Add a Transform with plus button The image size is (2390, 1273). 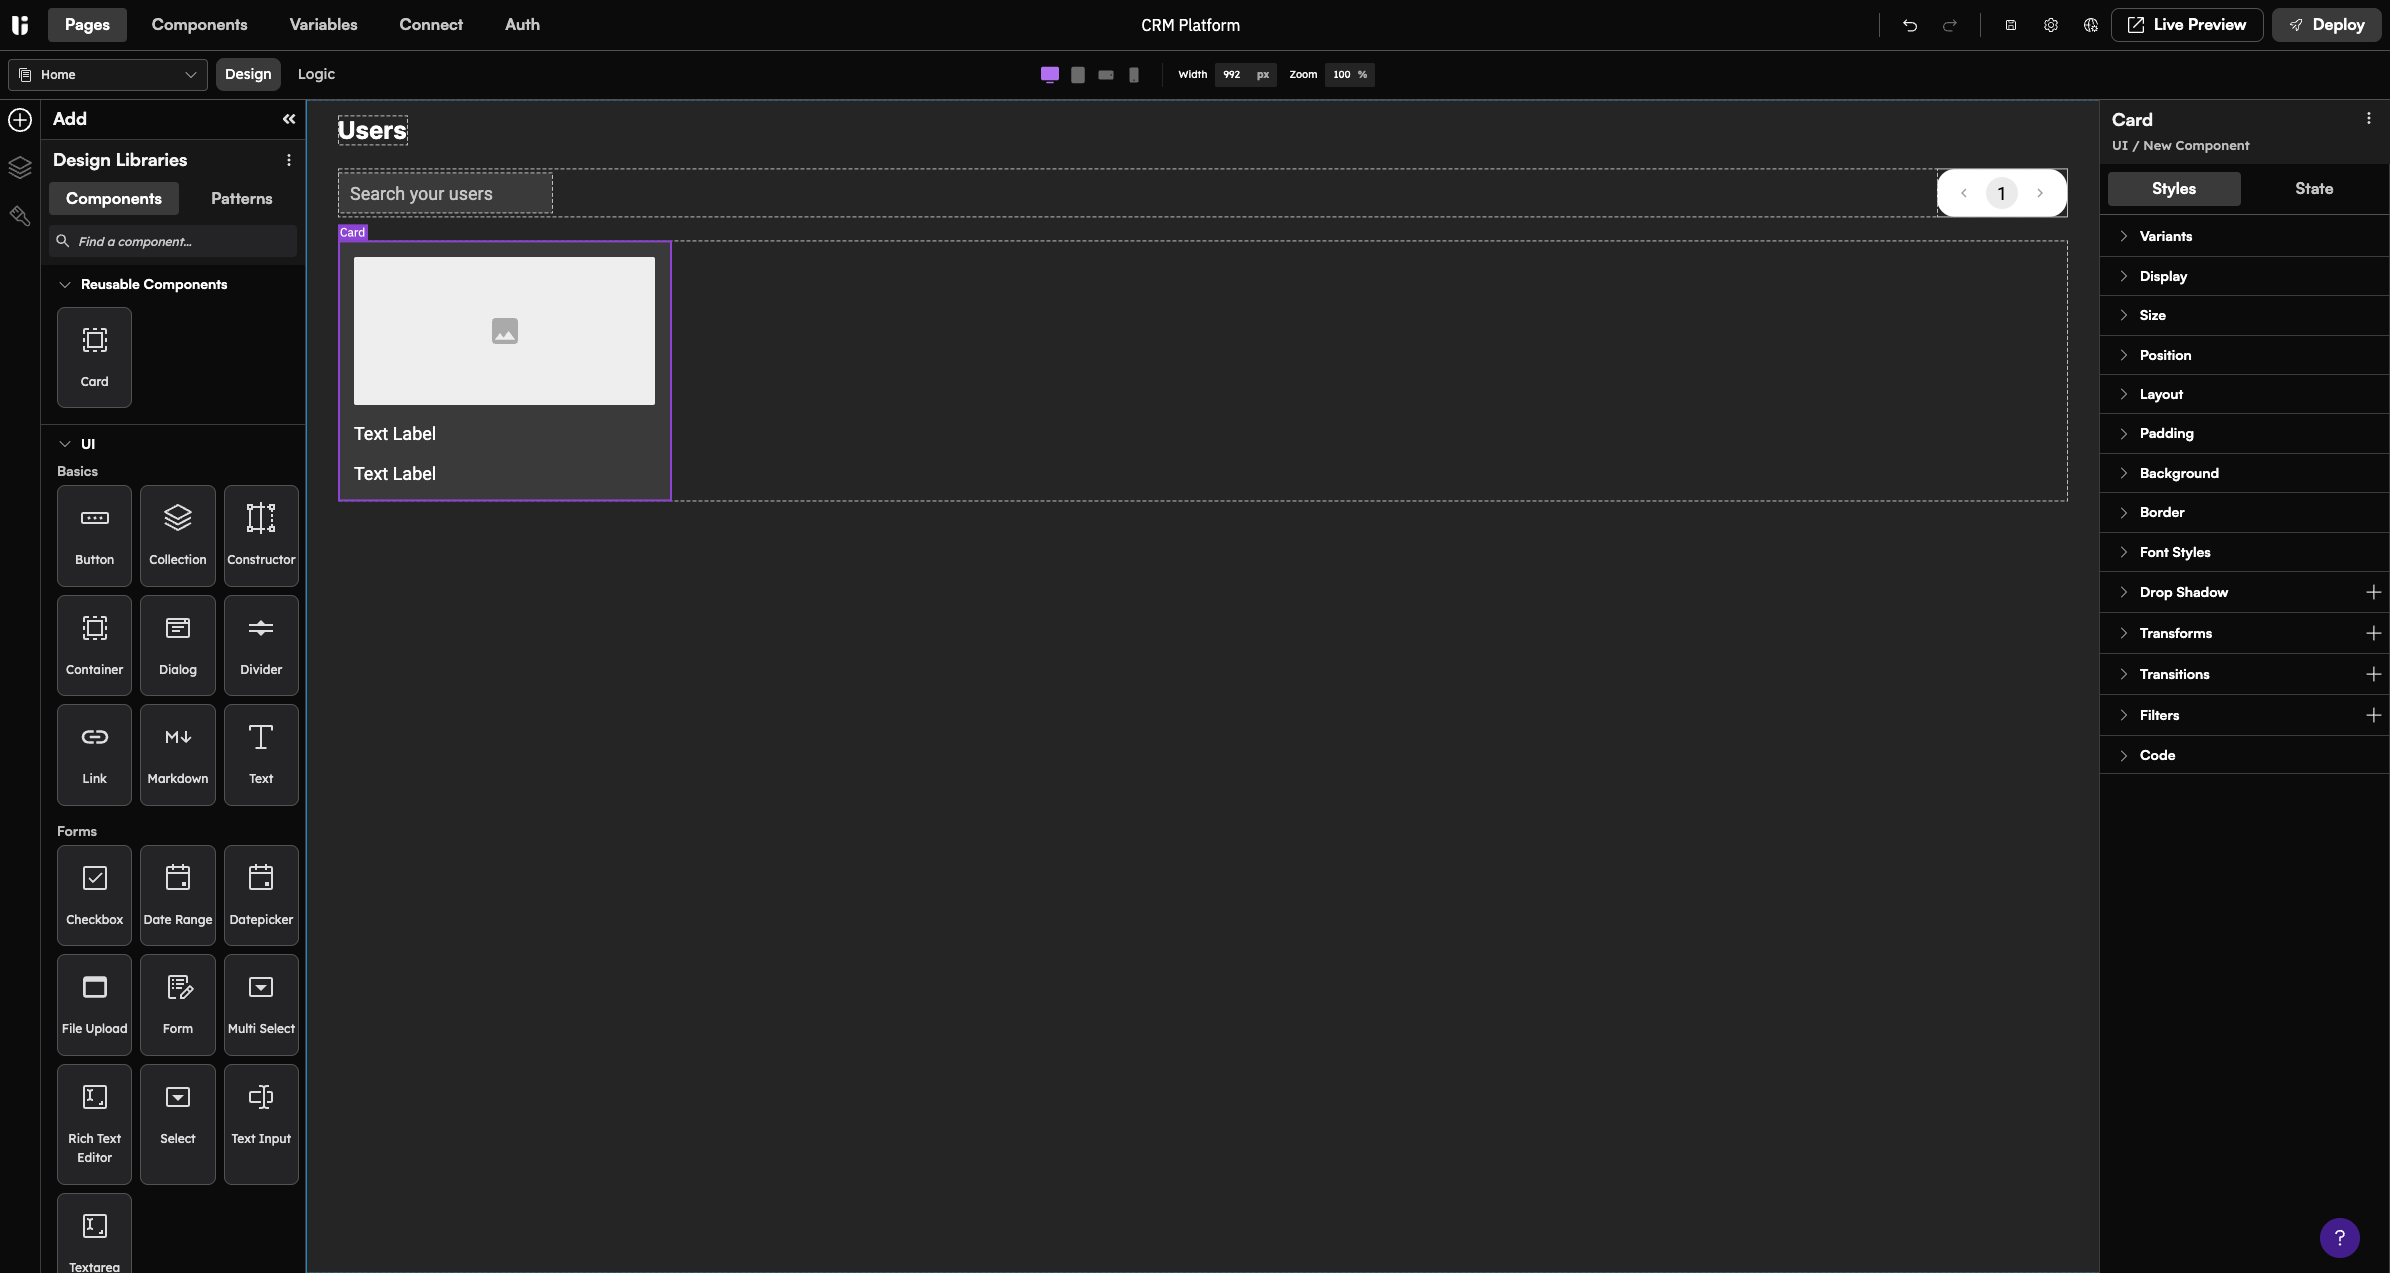2373,633
